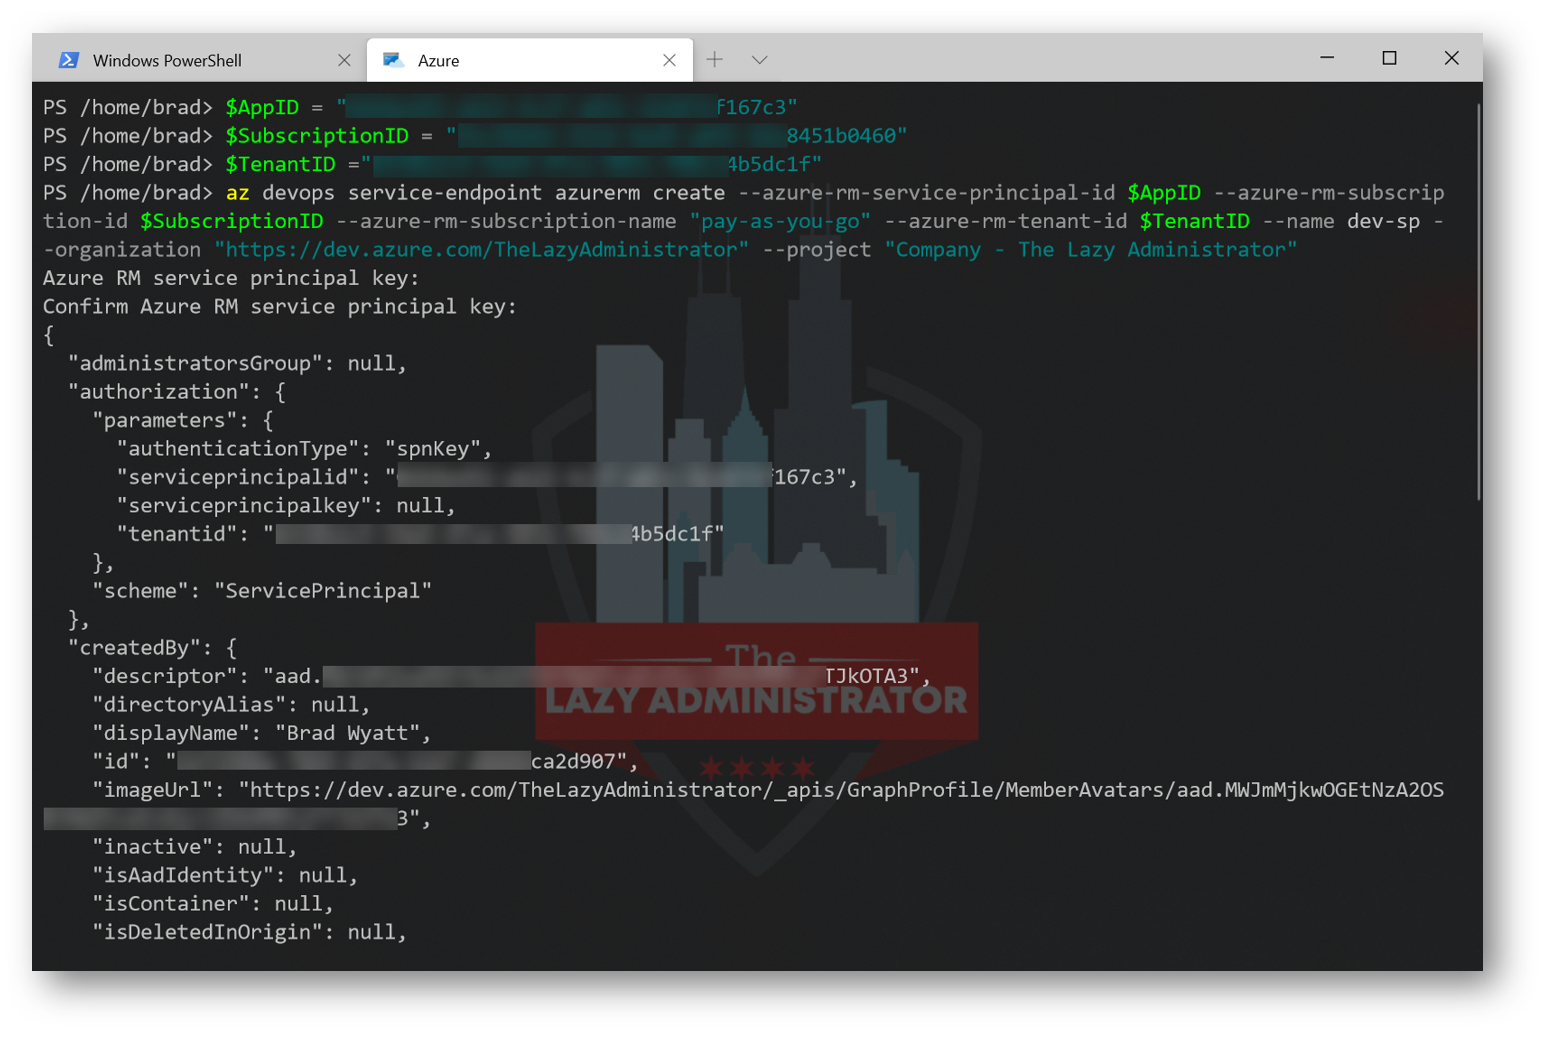
Task: Click the az devops command keyword "az"
Action: click(237, 192)
